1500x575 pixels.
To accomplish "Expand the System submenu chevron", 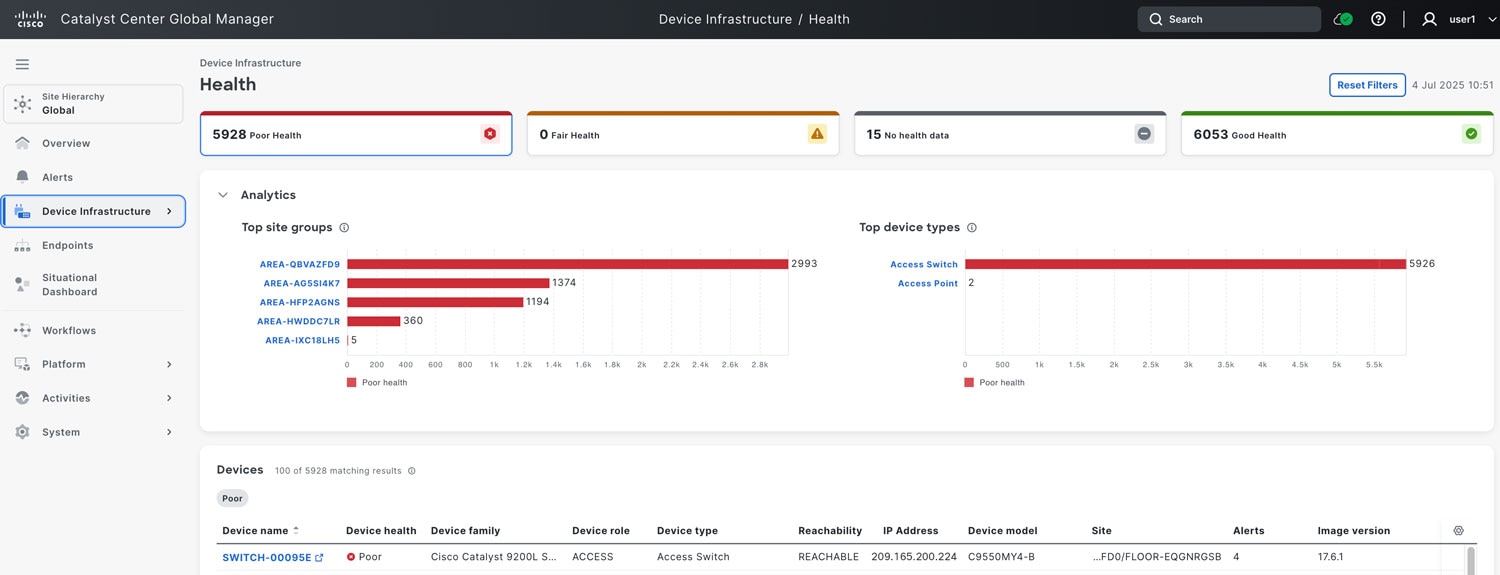I will pyautogui.click(x=169, y=432).
